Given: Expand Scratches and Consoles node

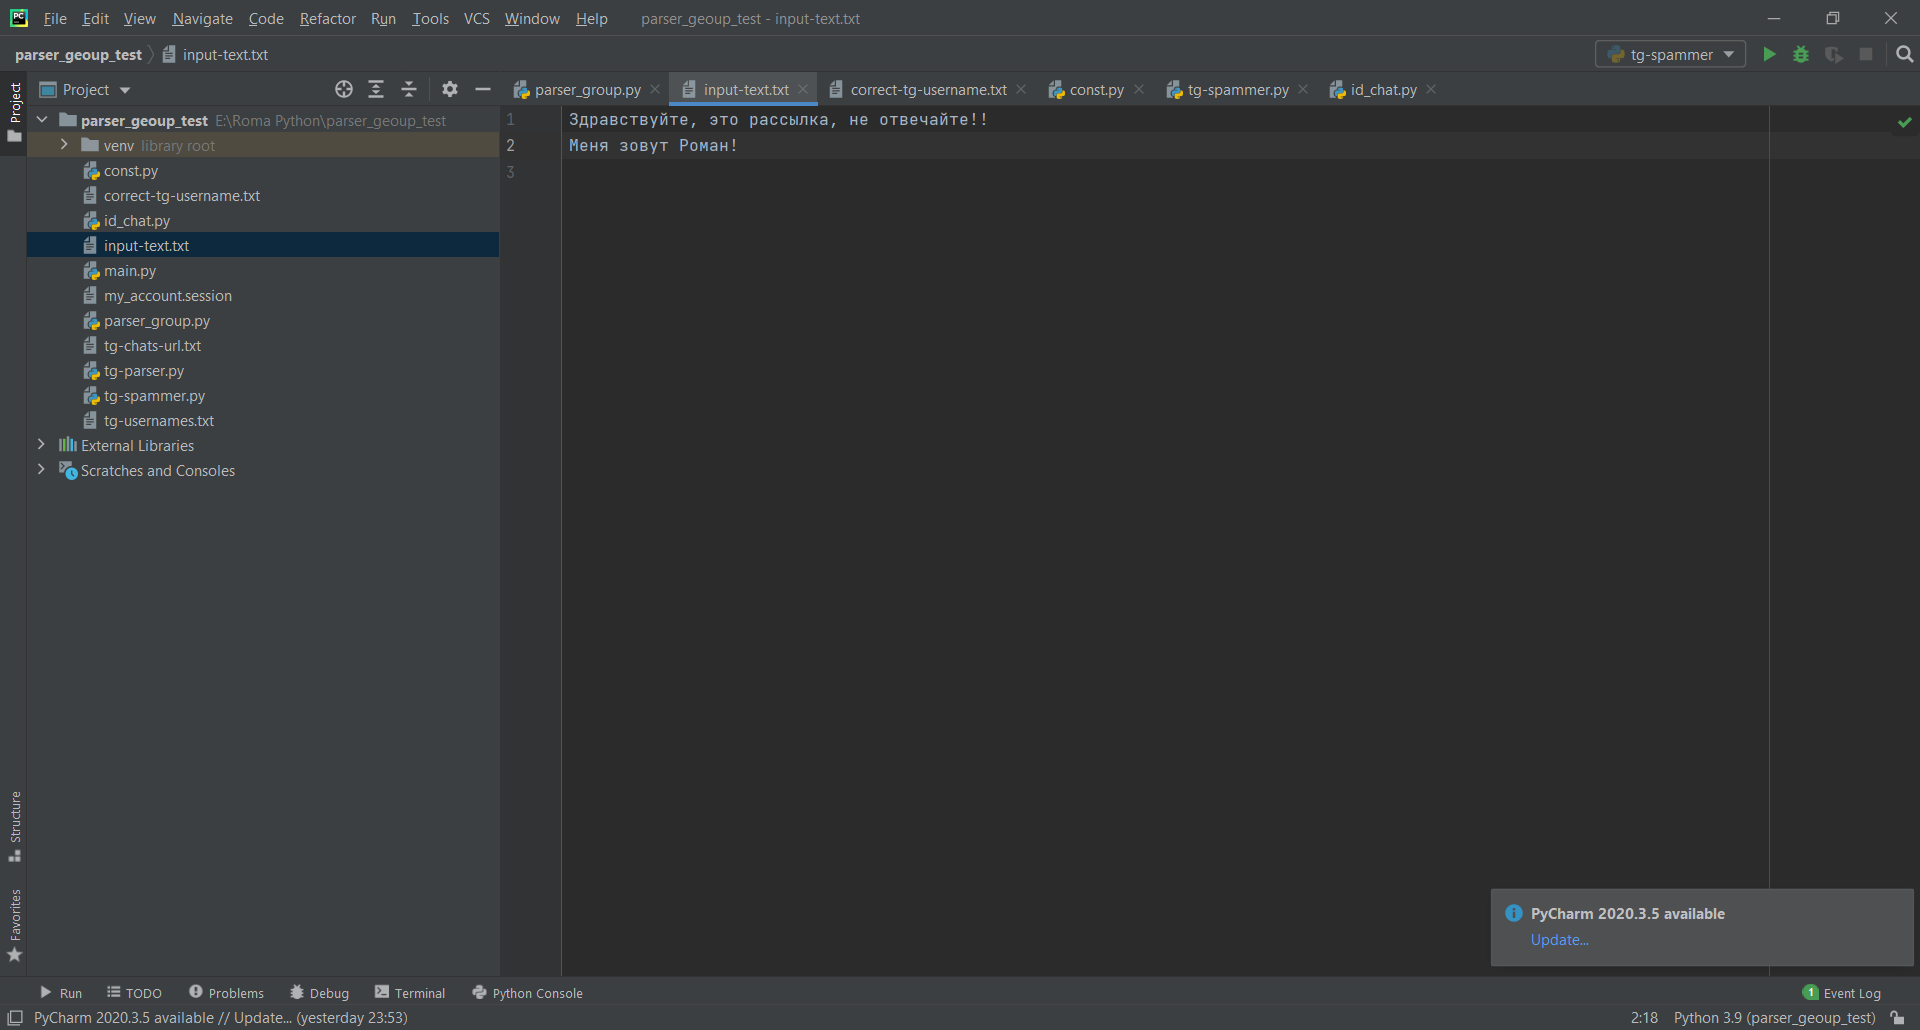Looking at the screenshot, I should tap(41, 470).
